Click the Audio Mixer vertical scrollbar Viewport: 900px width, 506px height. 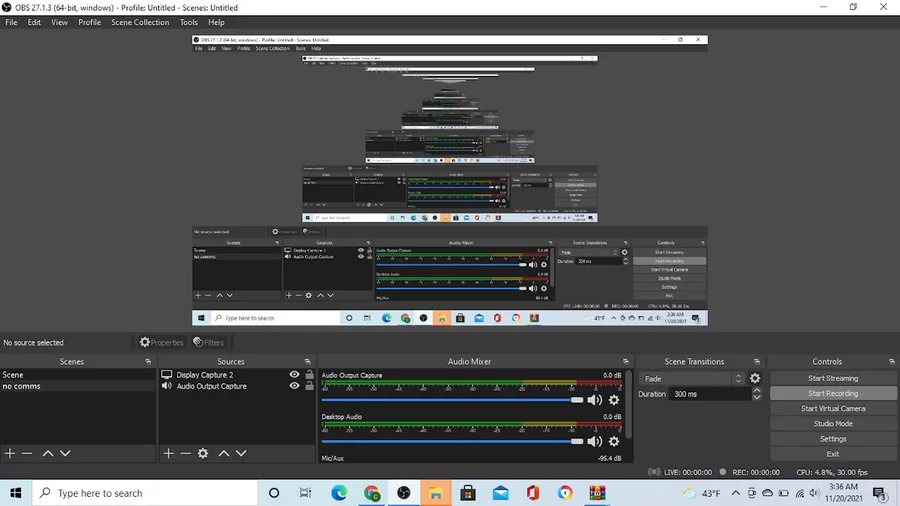pyautogui.click(x=629, y=404)
